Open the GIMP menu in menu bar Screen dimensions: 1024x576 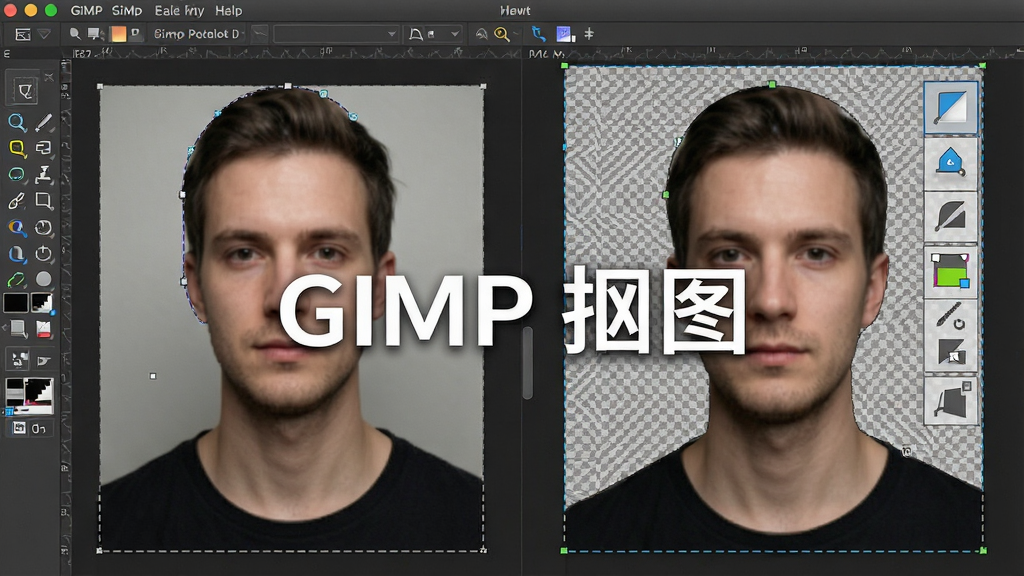(86, 10)
